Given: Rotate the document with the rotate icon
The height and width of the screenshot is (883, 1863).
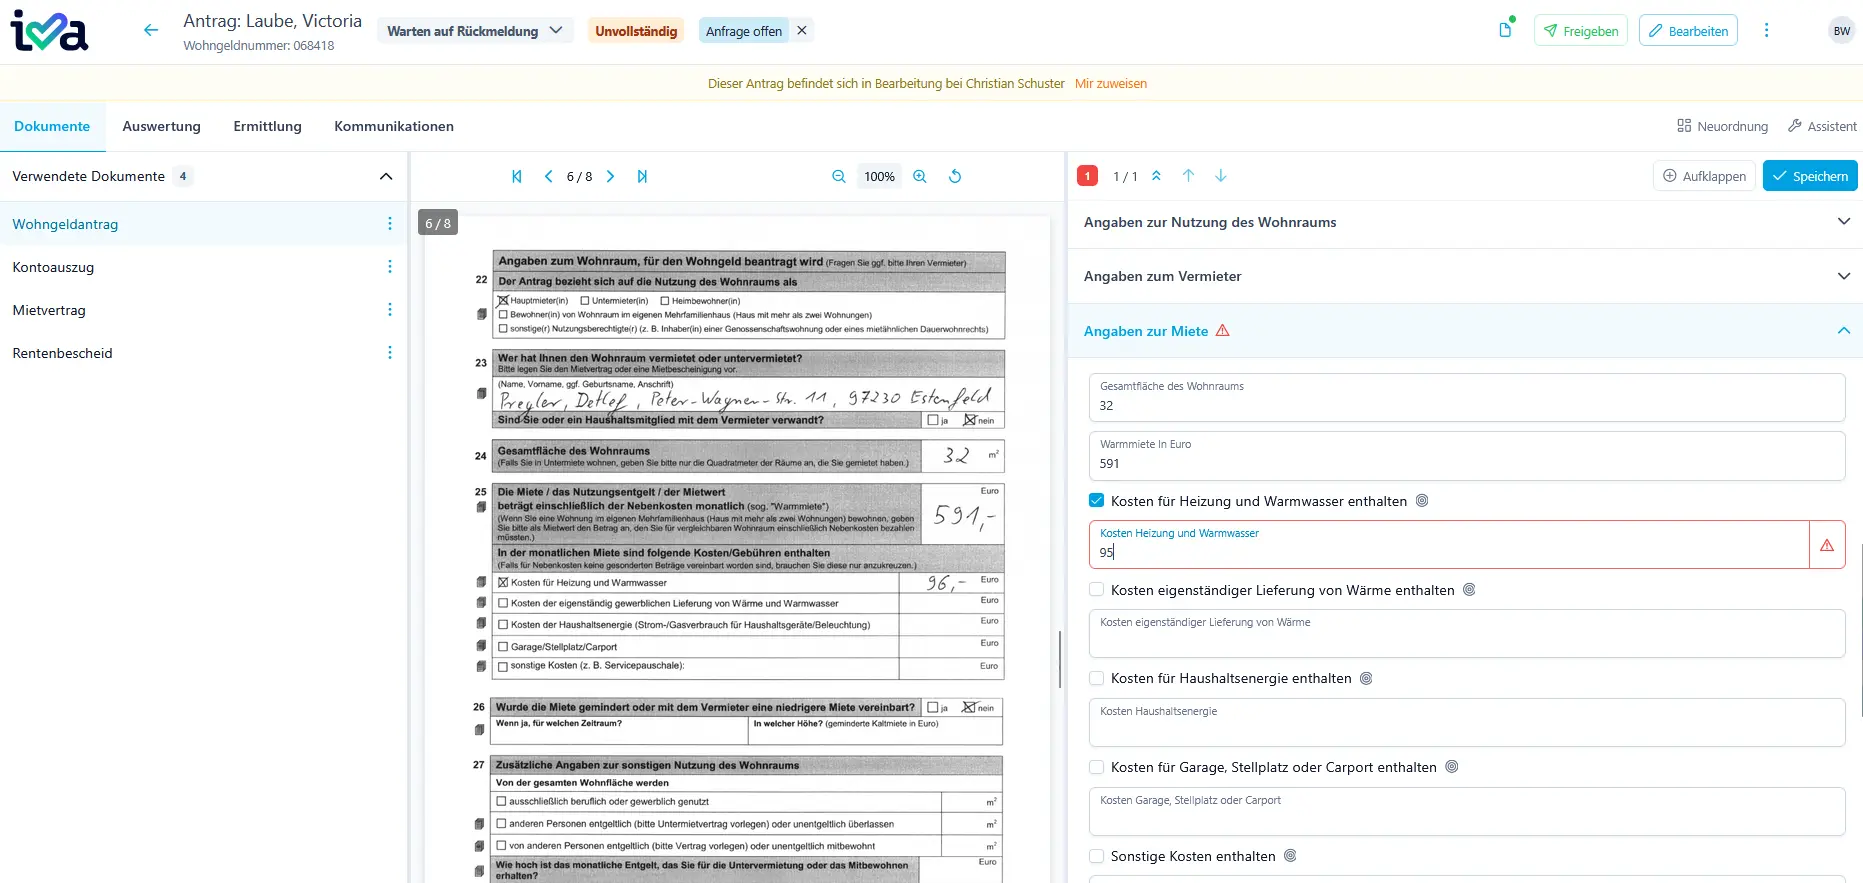Looking at the screenshot, I should pos(955,177).
